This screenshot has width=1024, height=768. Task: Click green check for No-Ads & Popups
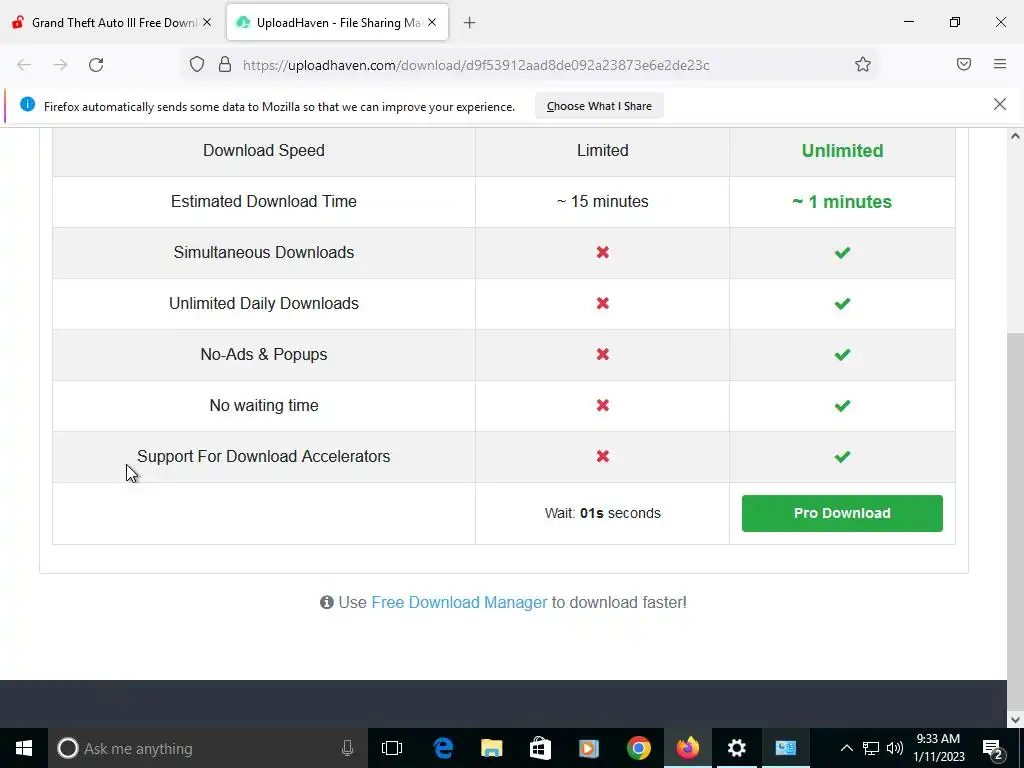[x=842, y=355]
